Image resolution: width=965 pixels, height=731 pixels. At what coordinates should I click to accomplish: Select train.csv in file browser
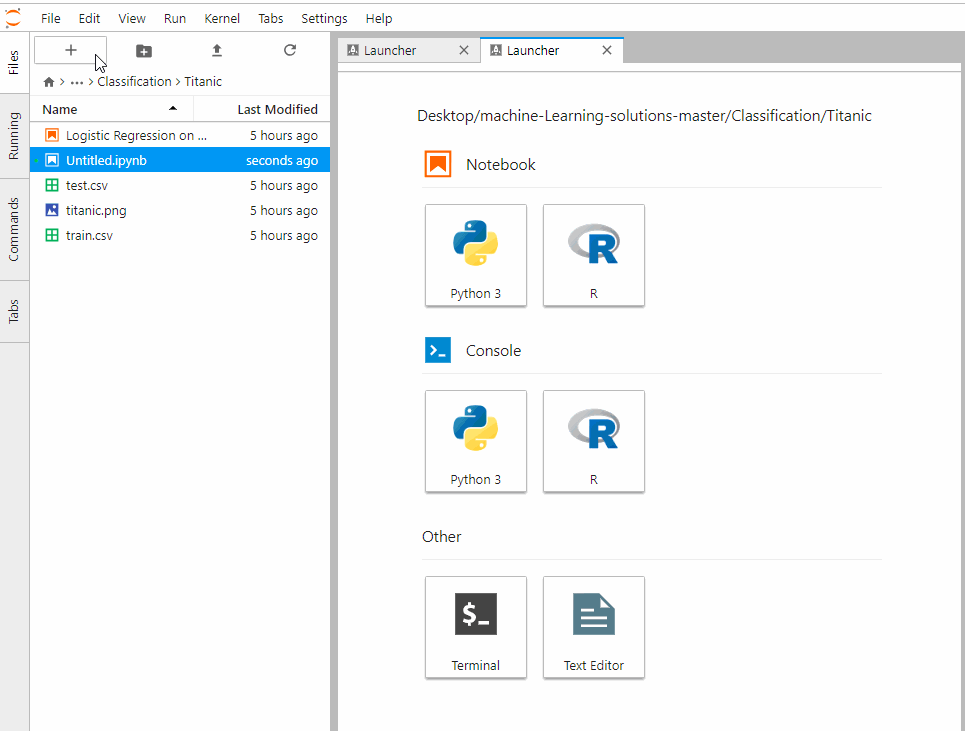coord(89,236)
